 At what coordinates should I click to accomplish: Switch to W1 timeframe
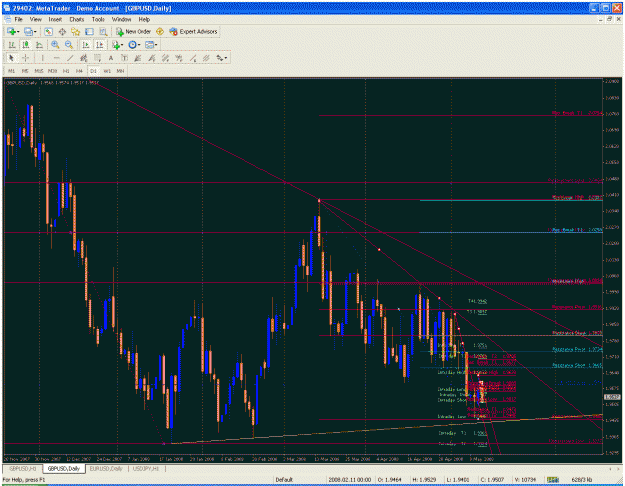pos(107,71)
